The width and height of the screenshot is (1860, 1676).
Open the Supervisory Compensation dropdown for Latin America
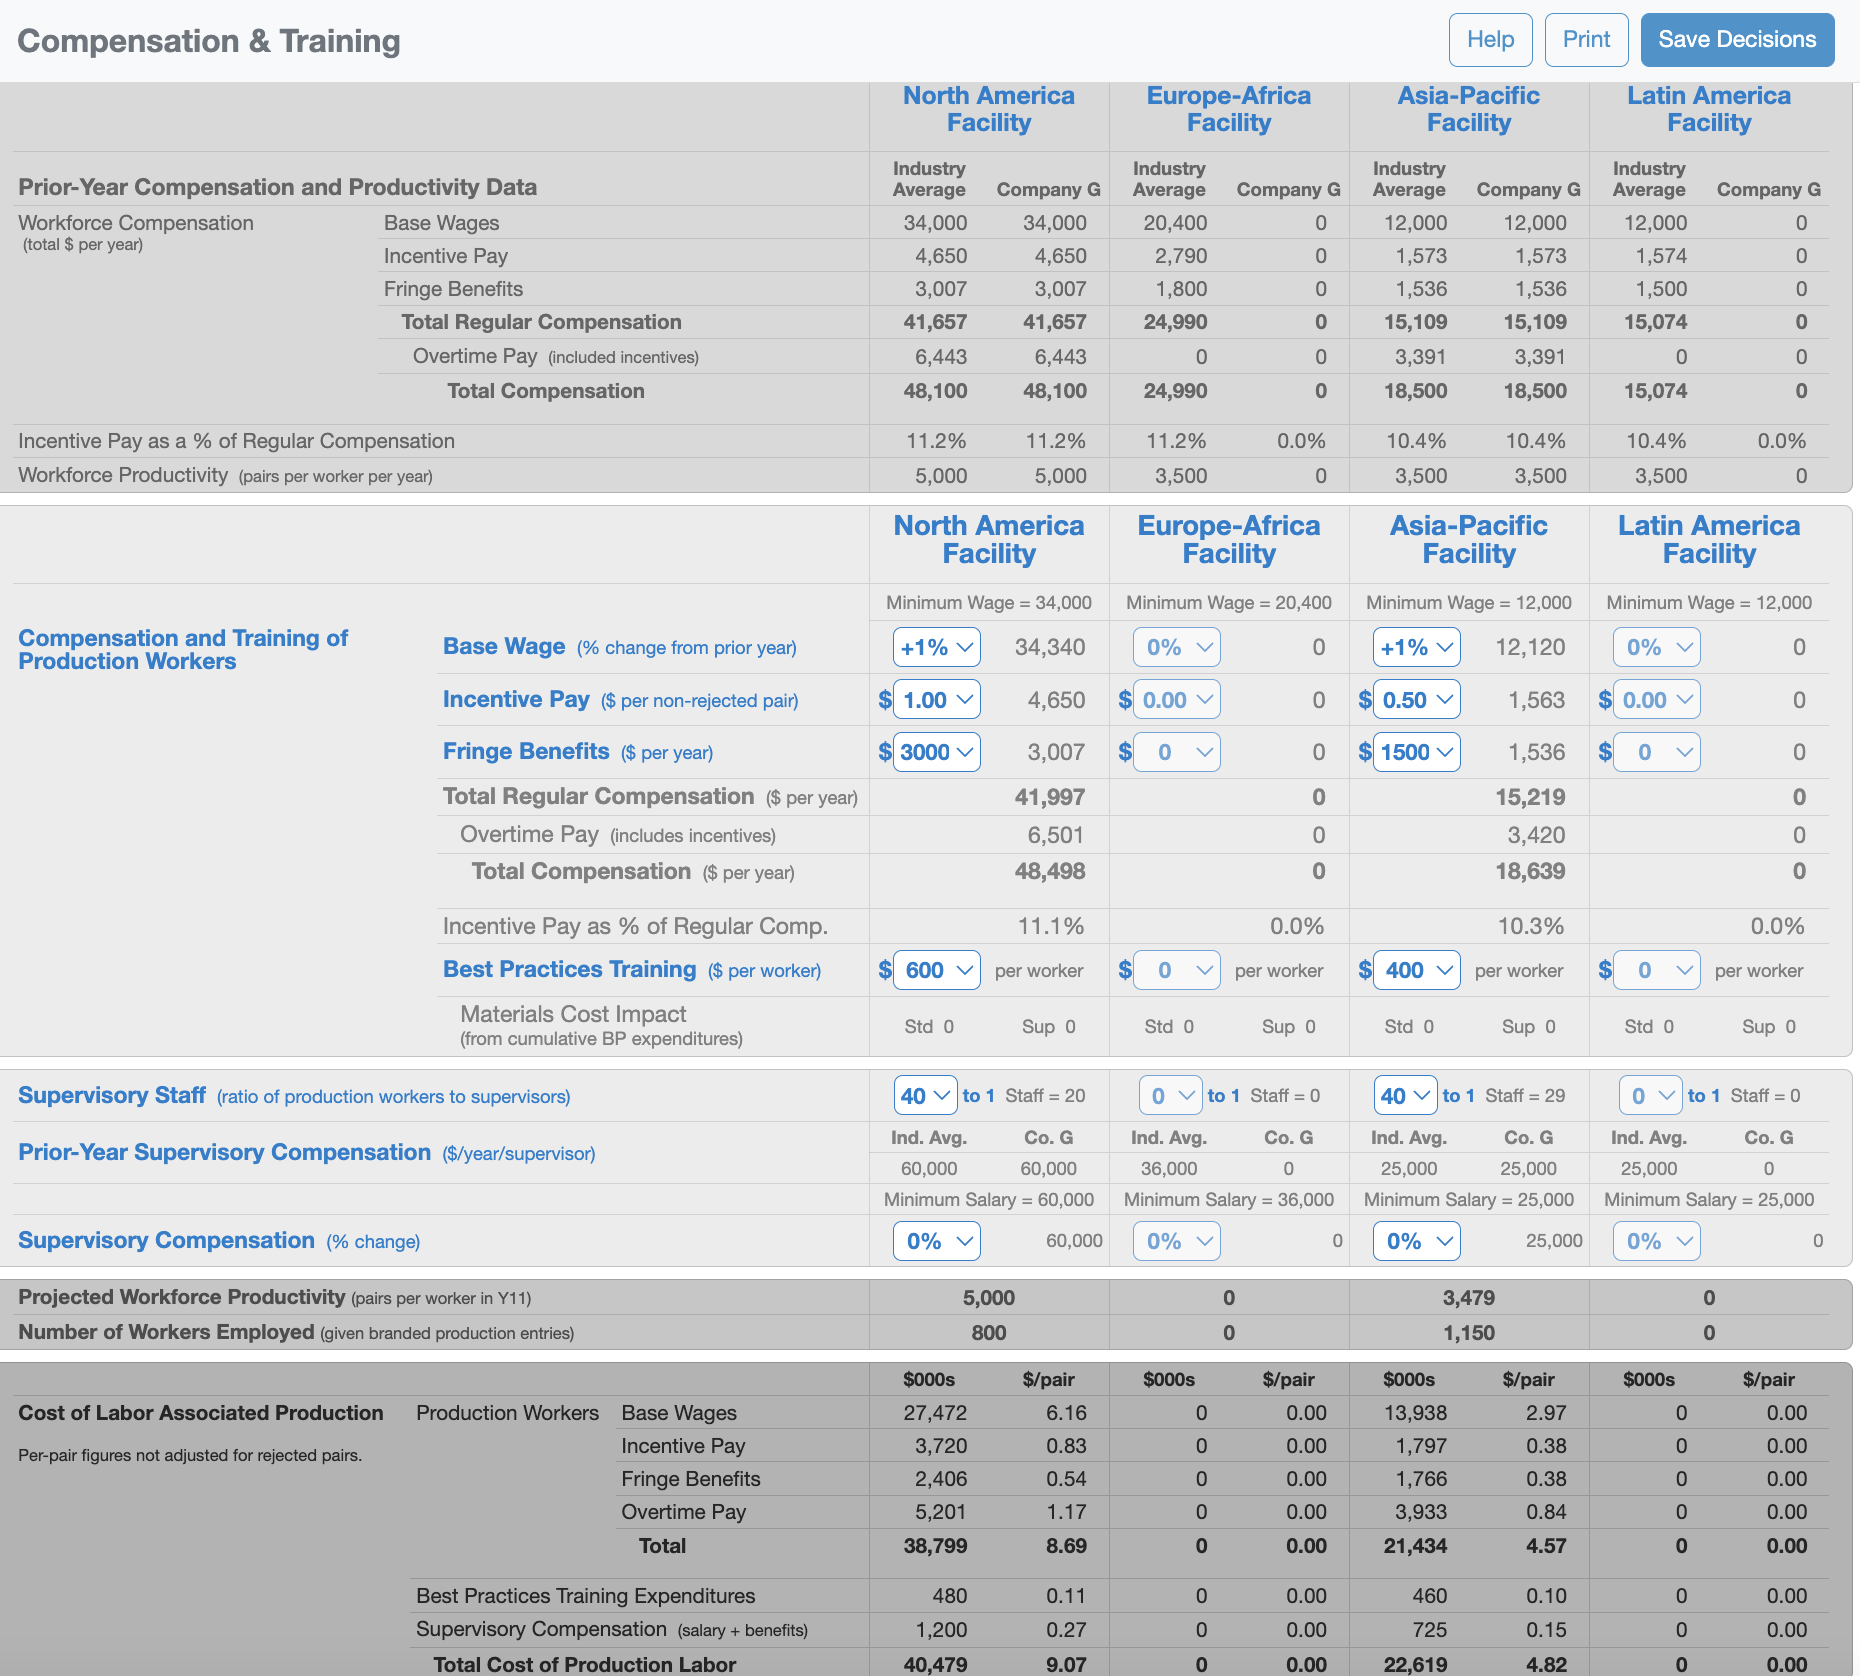coord(1655,1240)
